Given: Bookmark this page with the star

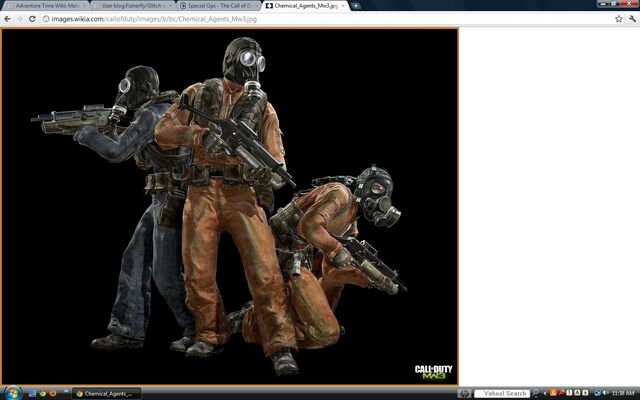Looking at the screenshot, I should 619,19.
